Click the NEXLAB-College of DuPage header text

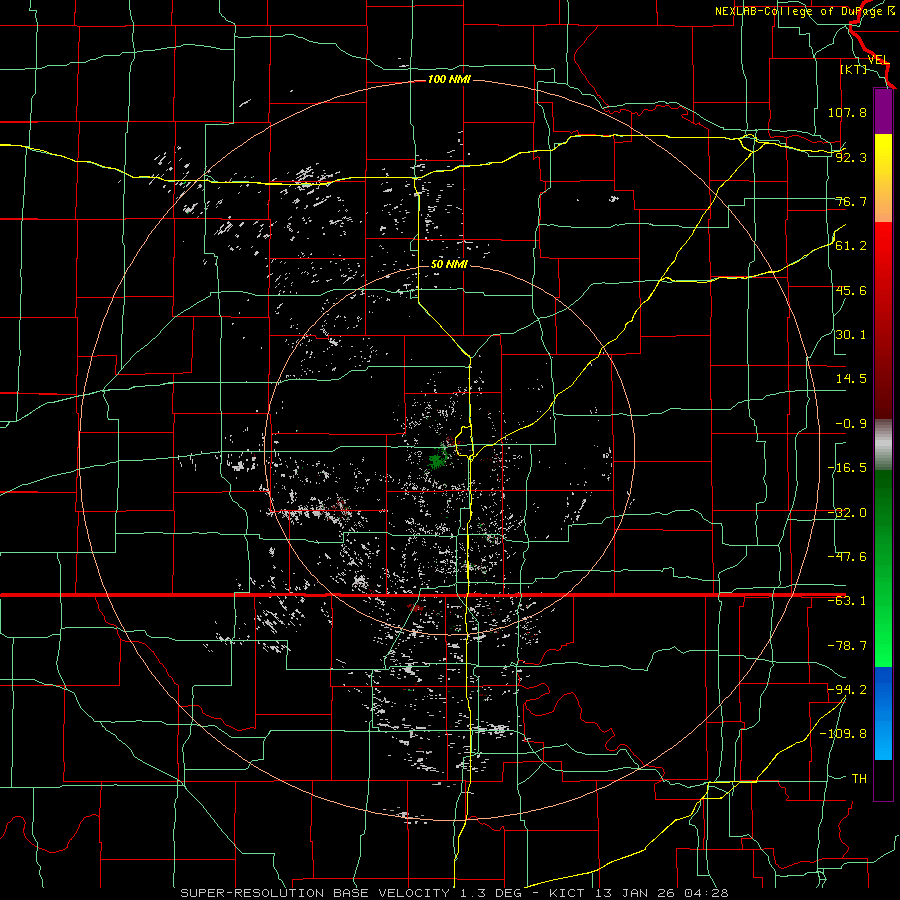[x=805, y=11]
